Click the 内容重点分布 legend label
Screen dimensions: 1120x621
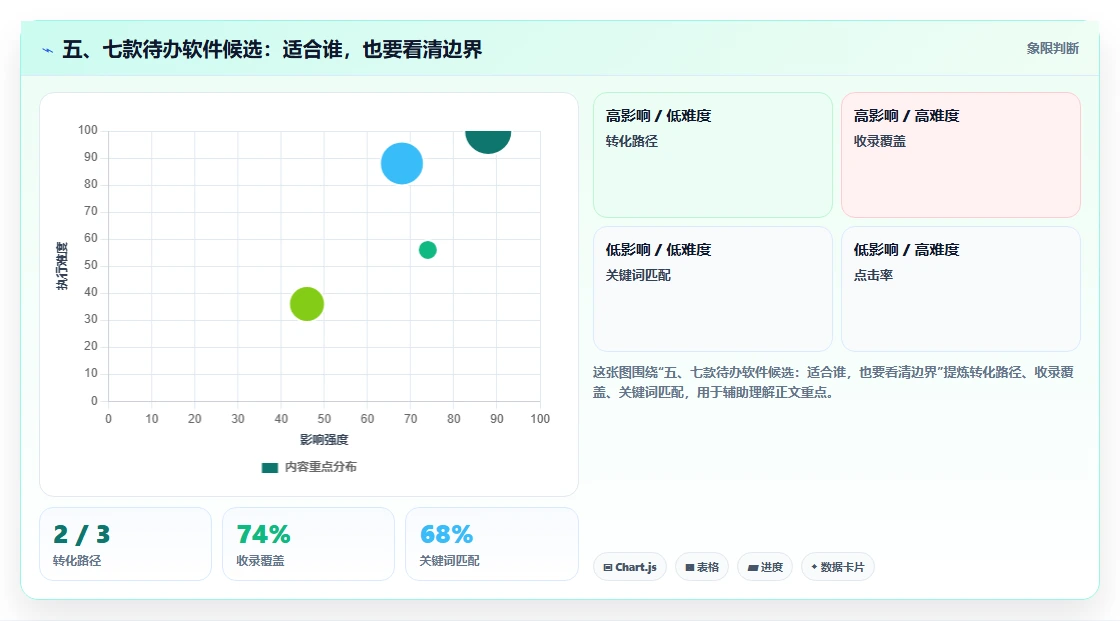pos(321,467)
